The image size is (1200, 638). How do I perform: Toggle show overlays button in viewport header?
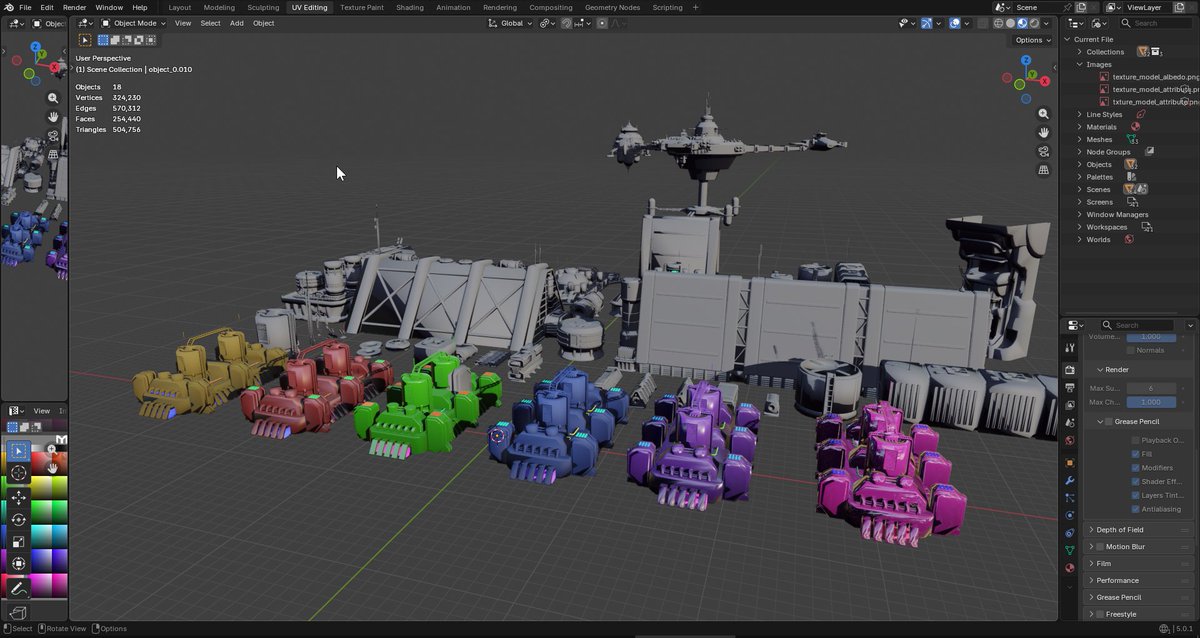[x=955, y=23]
